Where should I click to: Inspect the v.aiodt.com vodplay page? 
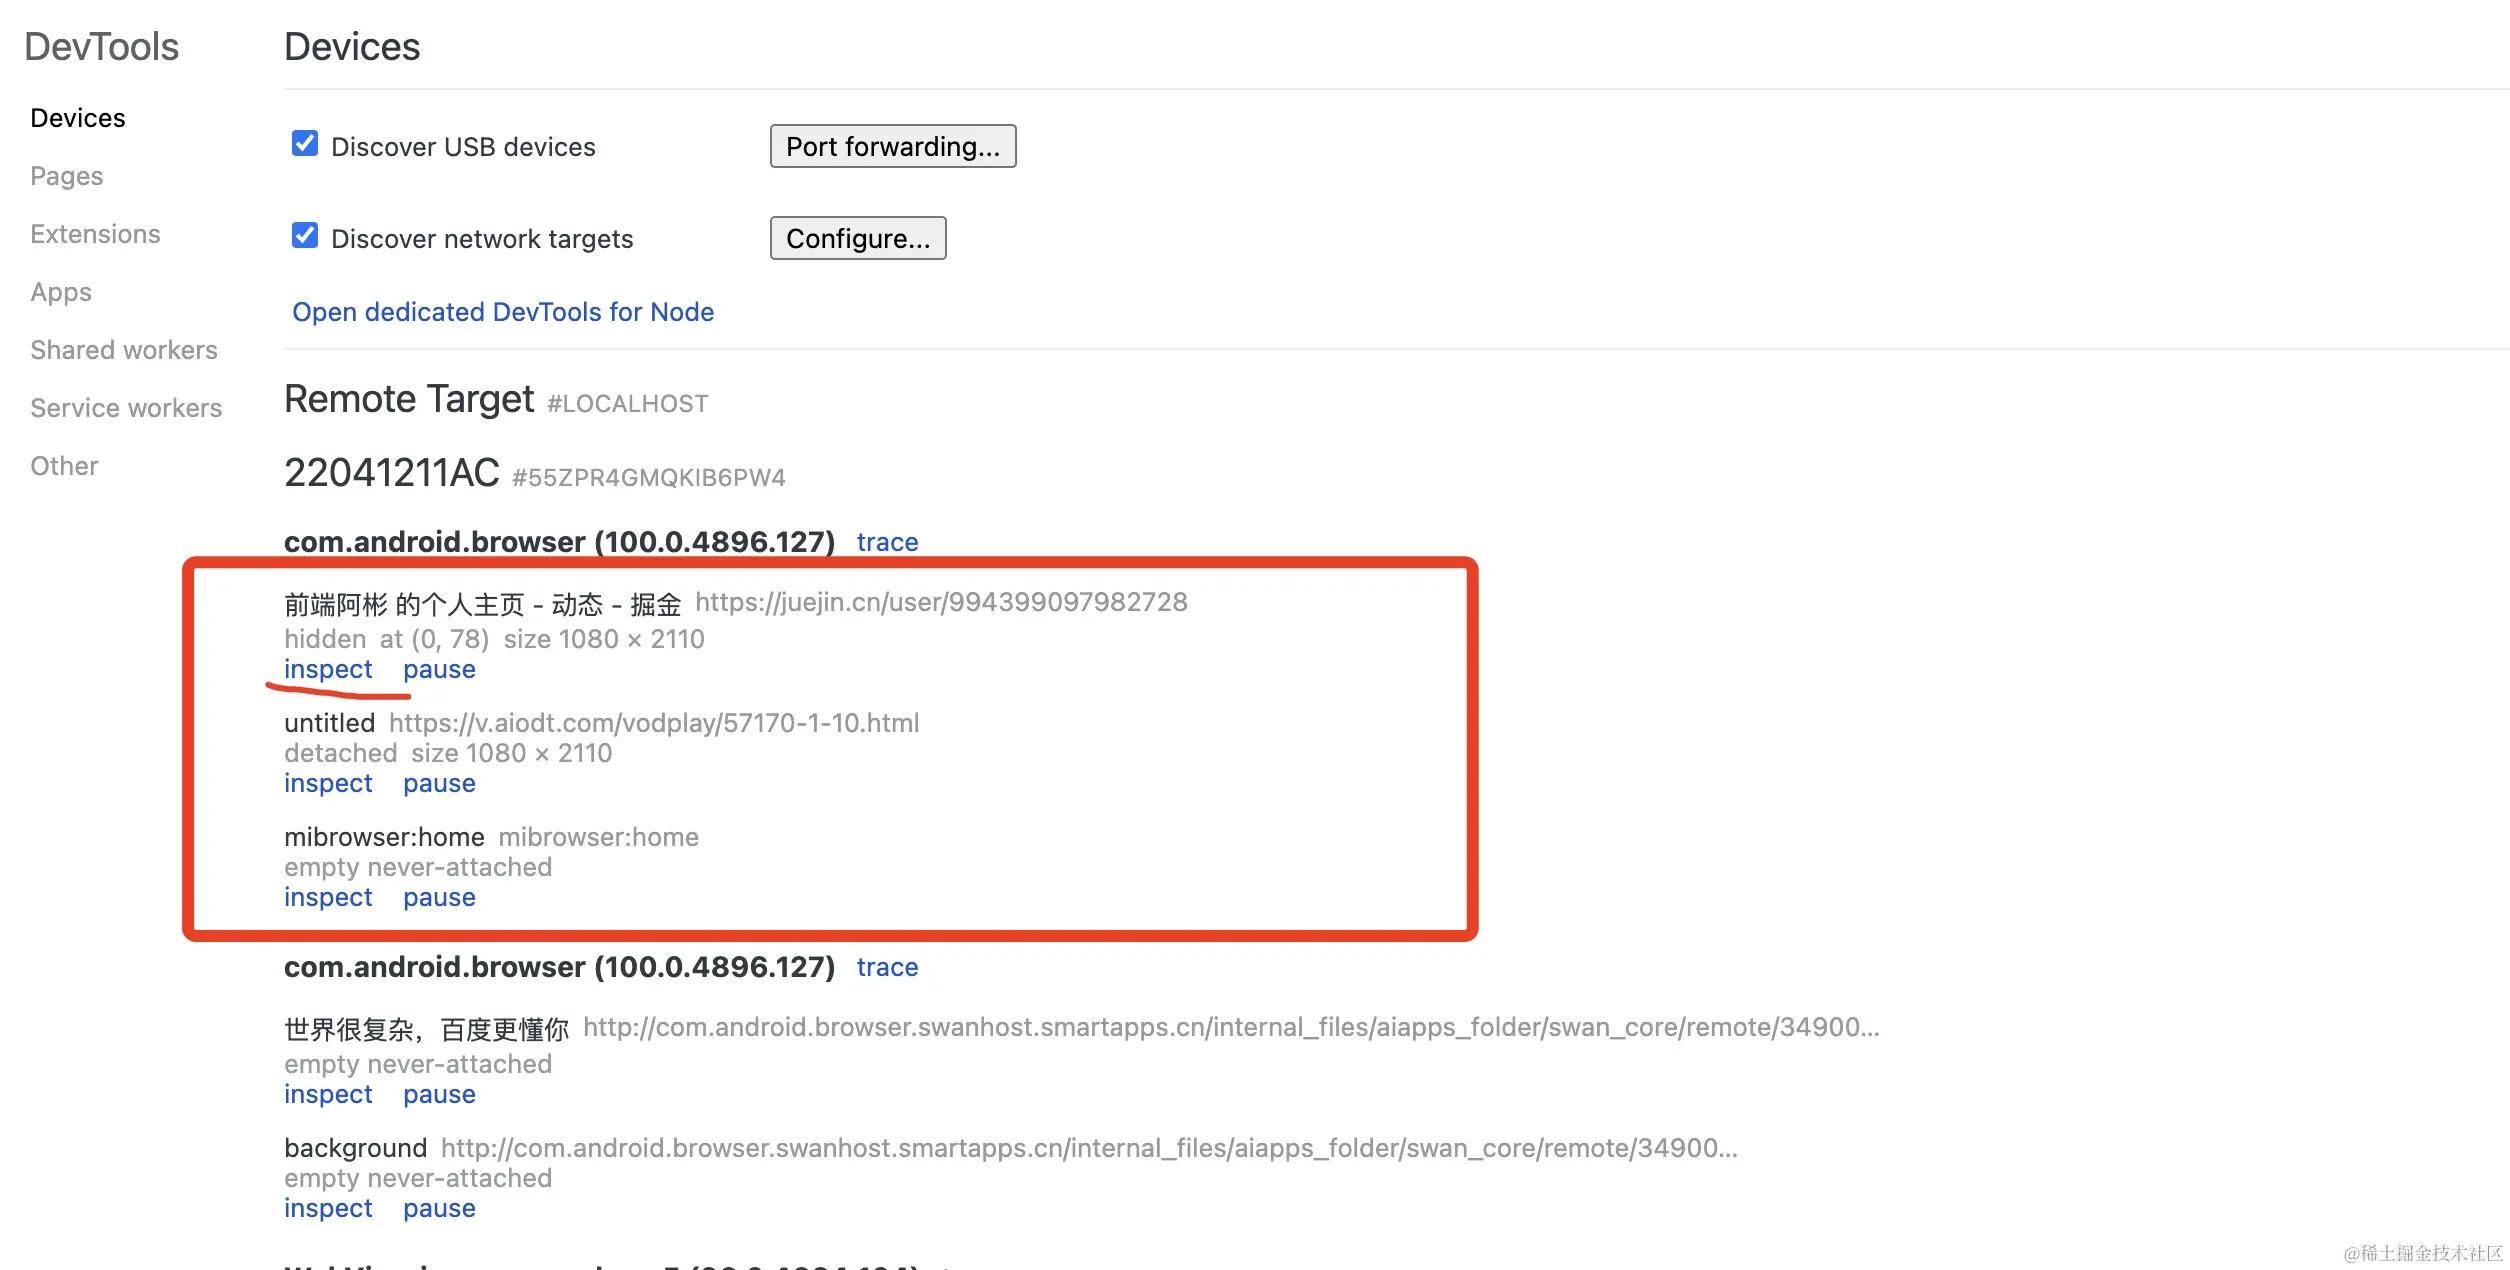point(328,783)
